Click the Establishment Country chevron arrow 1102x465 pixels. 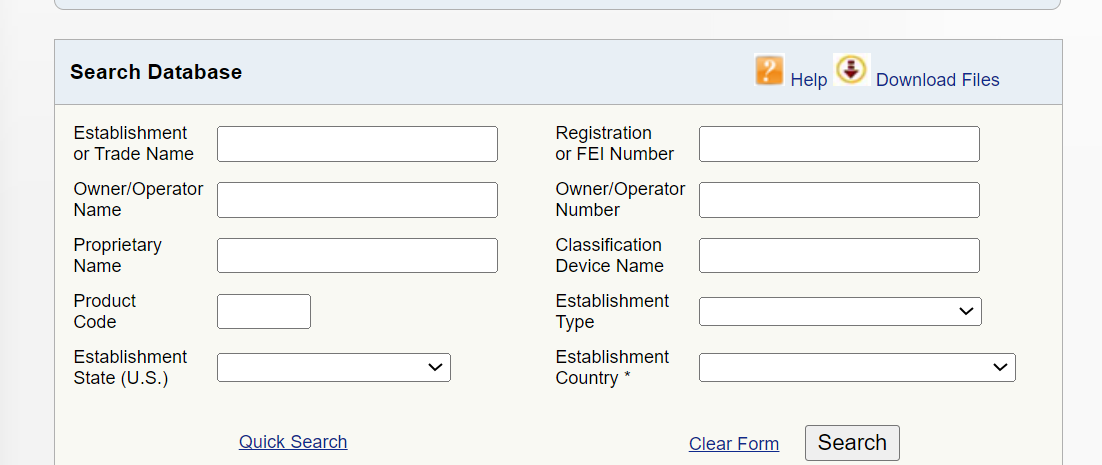[1000, 367]
